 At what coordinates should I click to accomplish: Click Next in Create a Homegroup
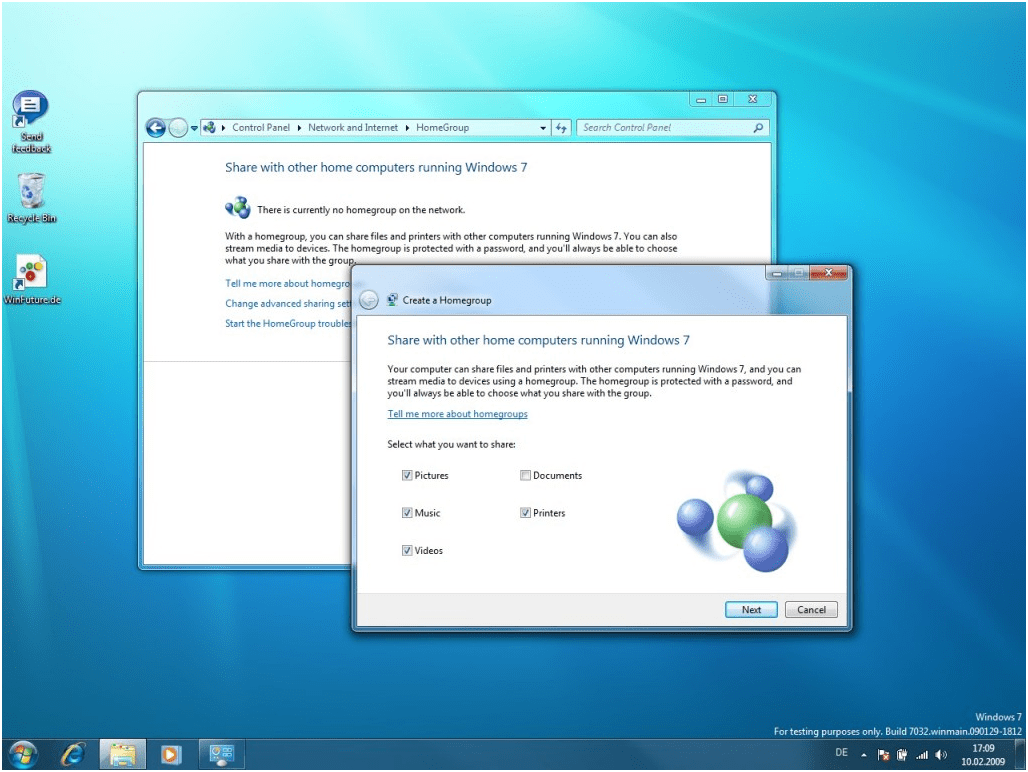(x=751, y=610)
